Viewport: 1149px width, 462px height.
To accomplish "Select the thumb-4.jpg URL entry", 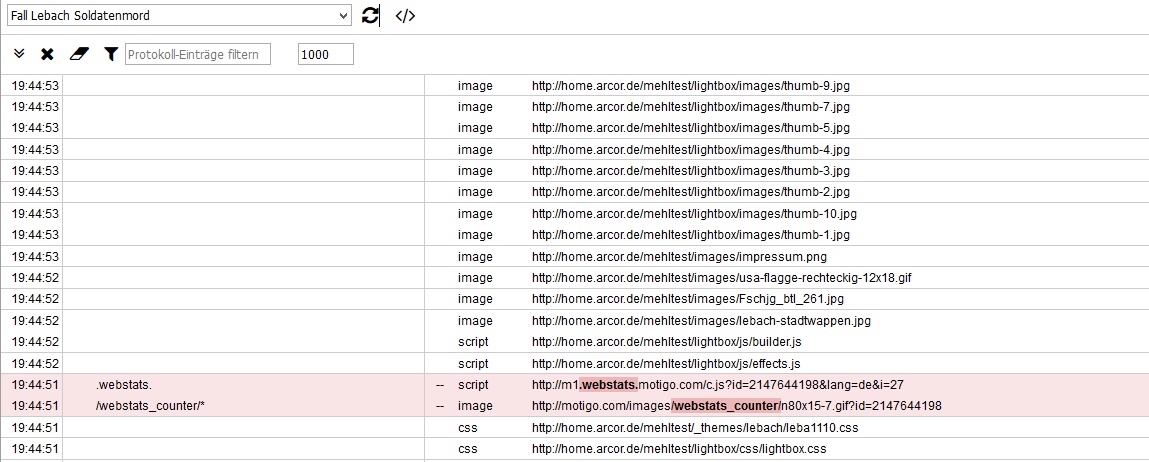I will coord(691,150).
